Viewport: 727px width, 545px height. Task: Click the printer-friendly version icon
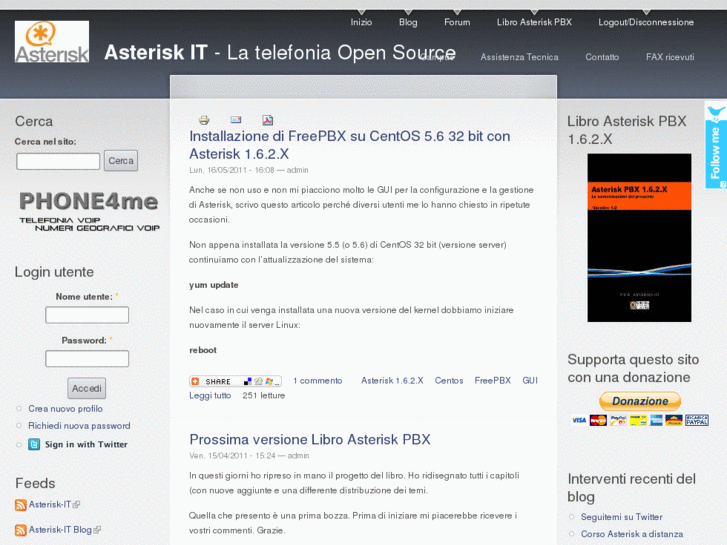tap(204, 120)
